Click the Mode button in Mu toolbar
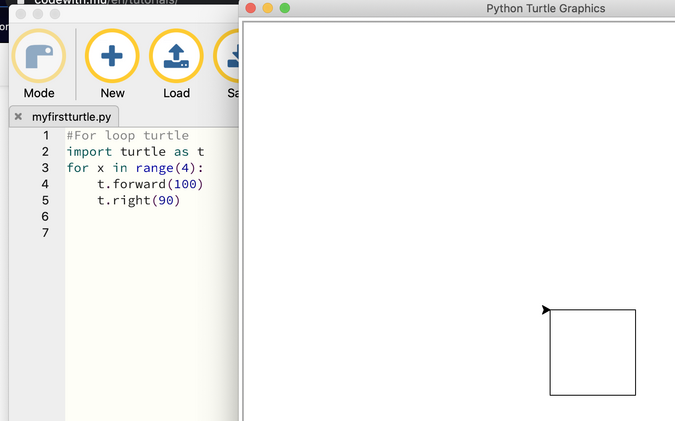The width and height of the screenshot is (675, 421). click(38, 63)
